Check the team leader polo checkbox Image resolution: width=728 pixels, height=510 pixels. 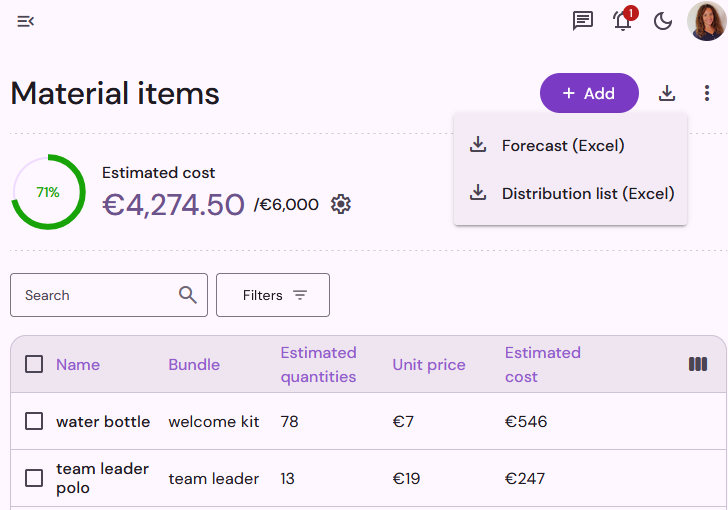pyautogui.click(x=34, y=478)
